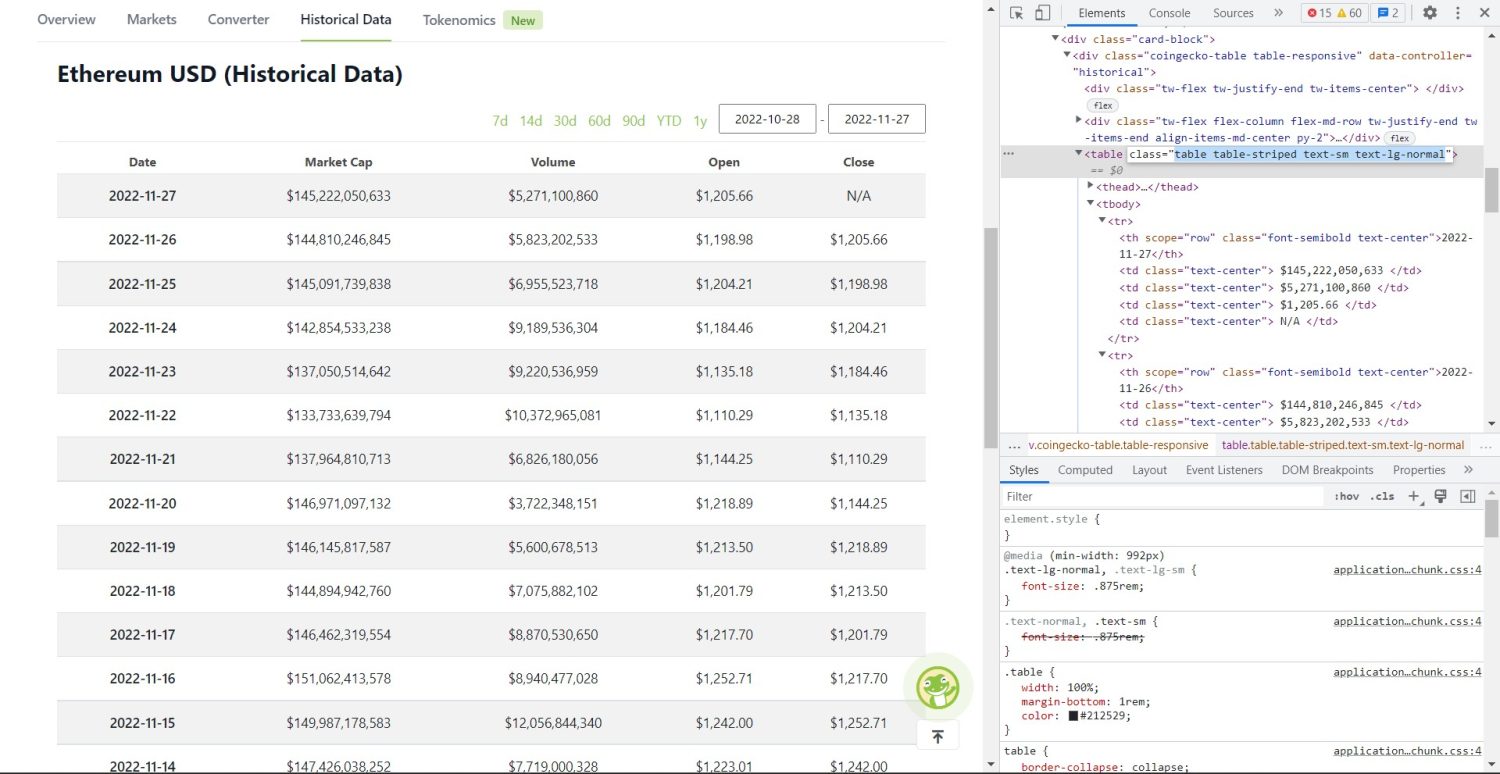Image resolution: width=1500 pixels, height=774 pixels.
Task: Click the table.table-striped breadcrumb item
Action: 1343,445
